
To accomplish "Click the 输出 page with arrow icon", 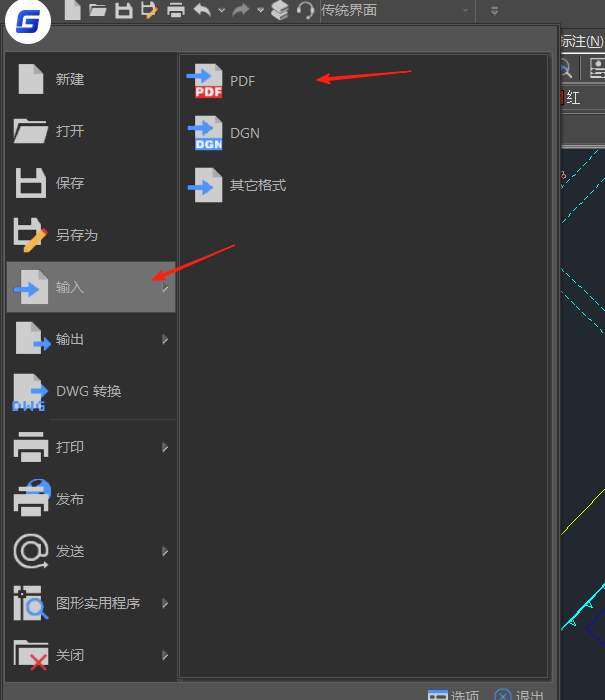I will 33,339.
